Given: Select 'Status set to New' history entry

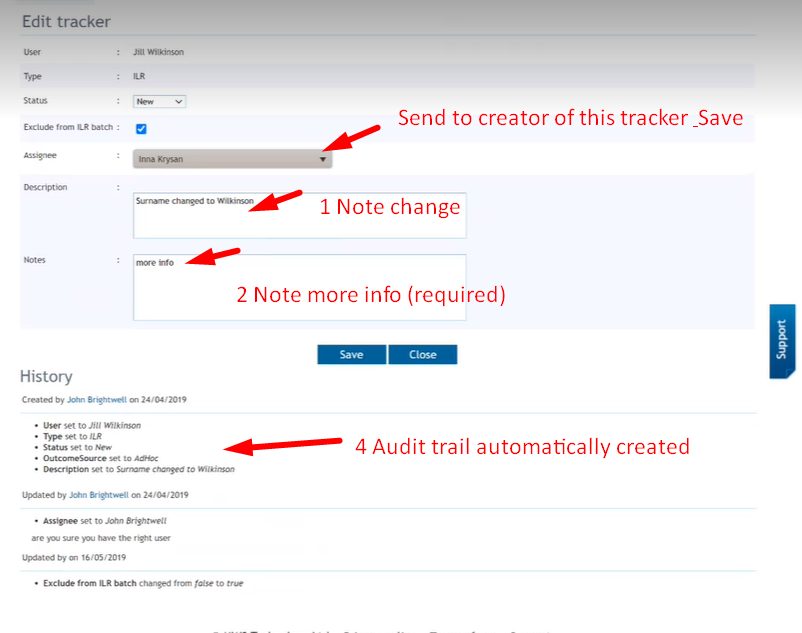Looking at the screenshot, I should [x=77, y=447].
